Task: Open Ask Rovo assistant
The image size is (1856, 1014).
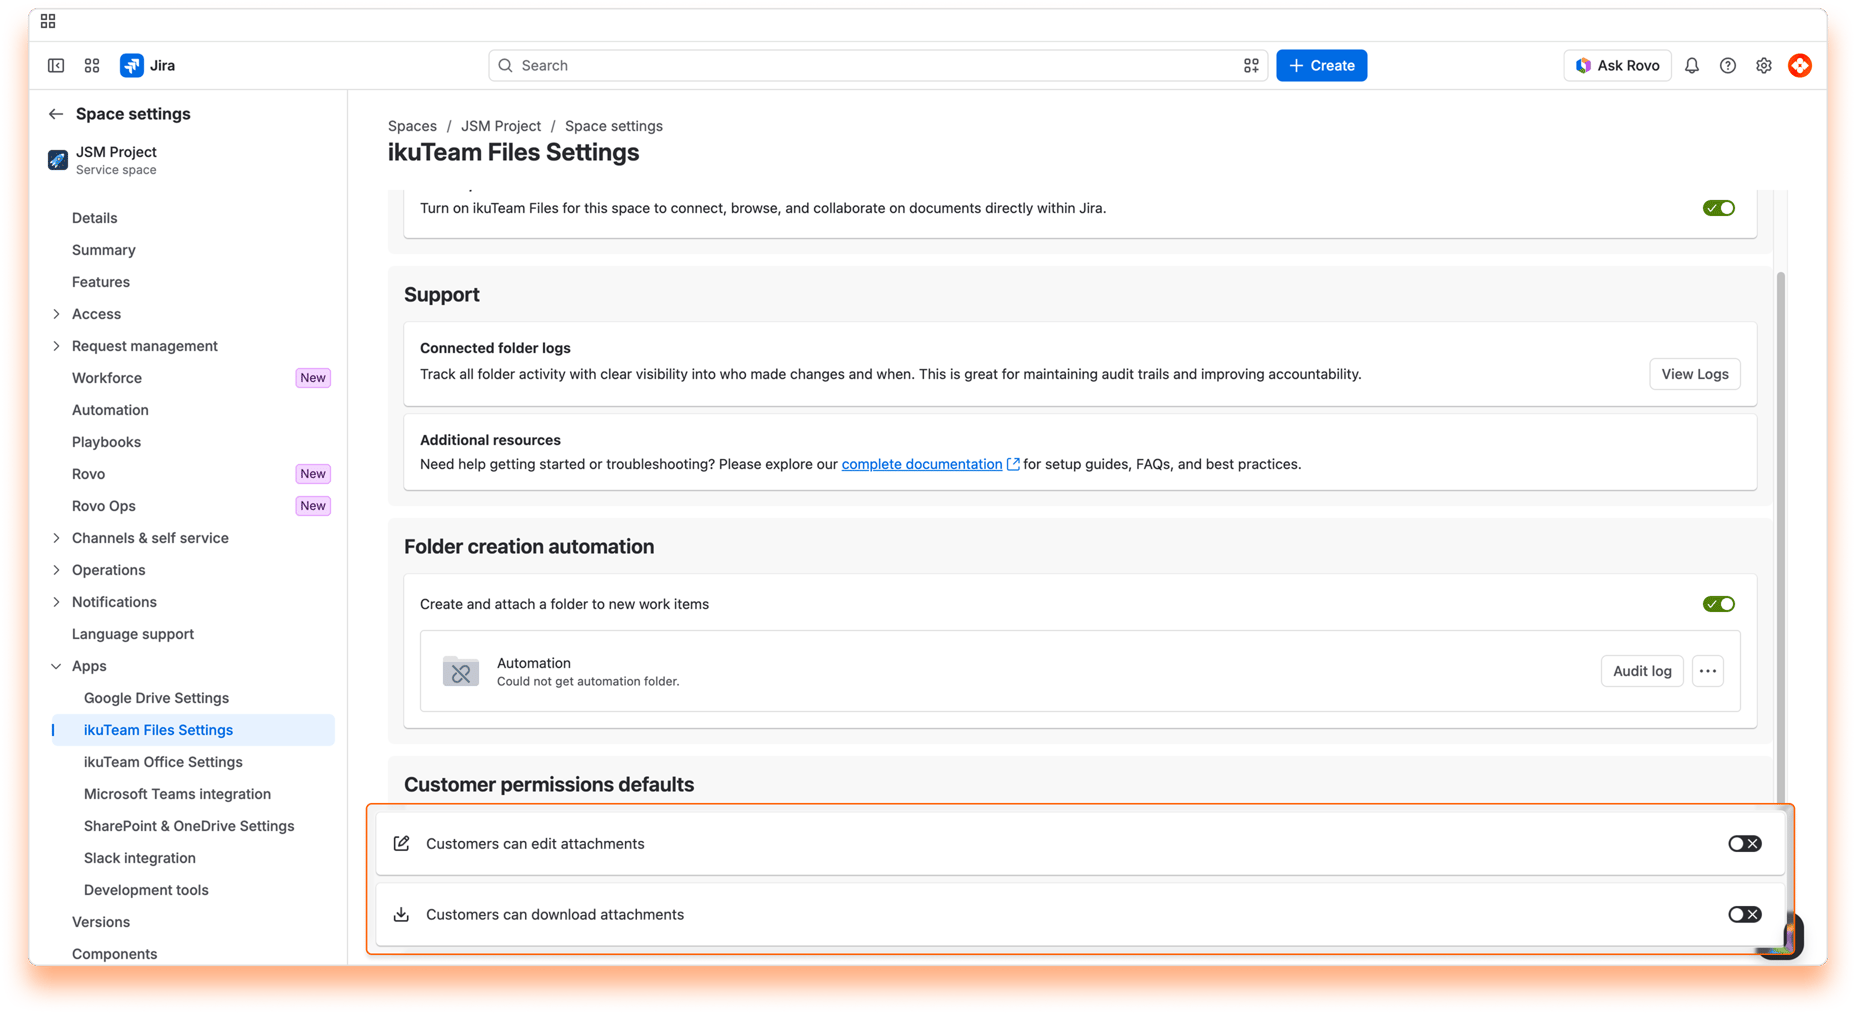Action: coord(1617,65)
